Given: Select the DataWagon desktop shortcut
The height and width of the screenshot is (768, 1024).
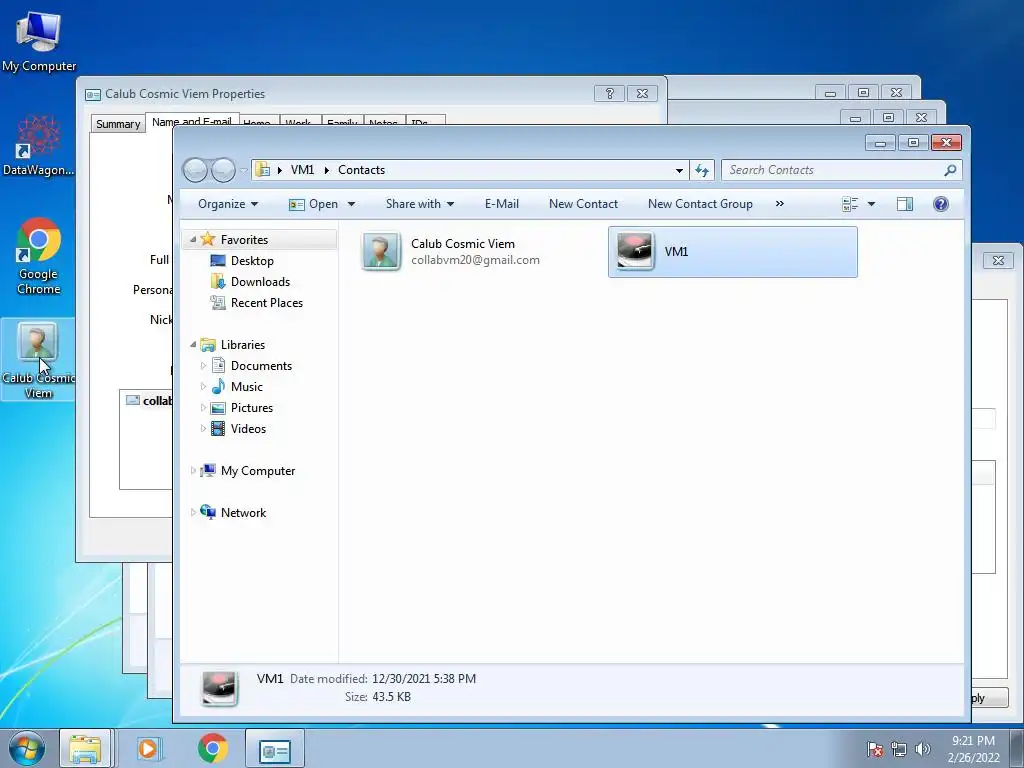Looking at the screenshot, I should click(39, 145).
